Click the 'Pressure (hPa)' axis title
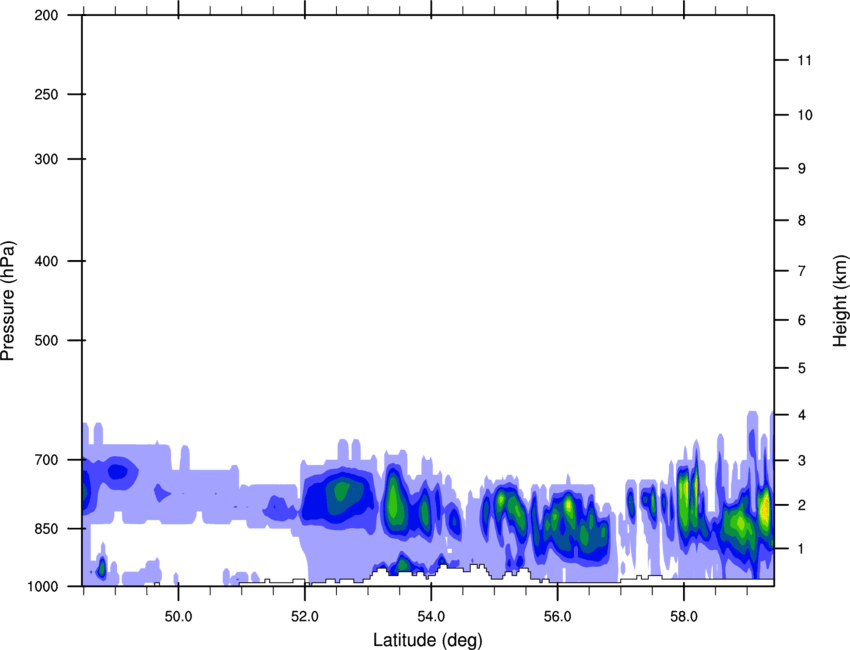Viewport: 850px width, 650px height. click(8, 301)
